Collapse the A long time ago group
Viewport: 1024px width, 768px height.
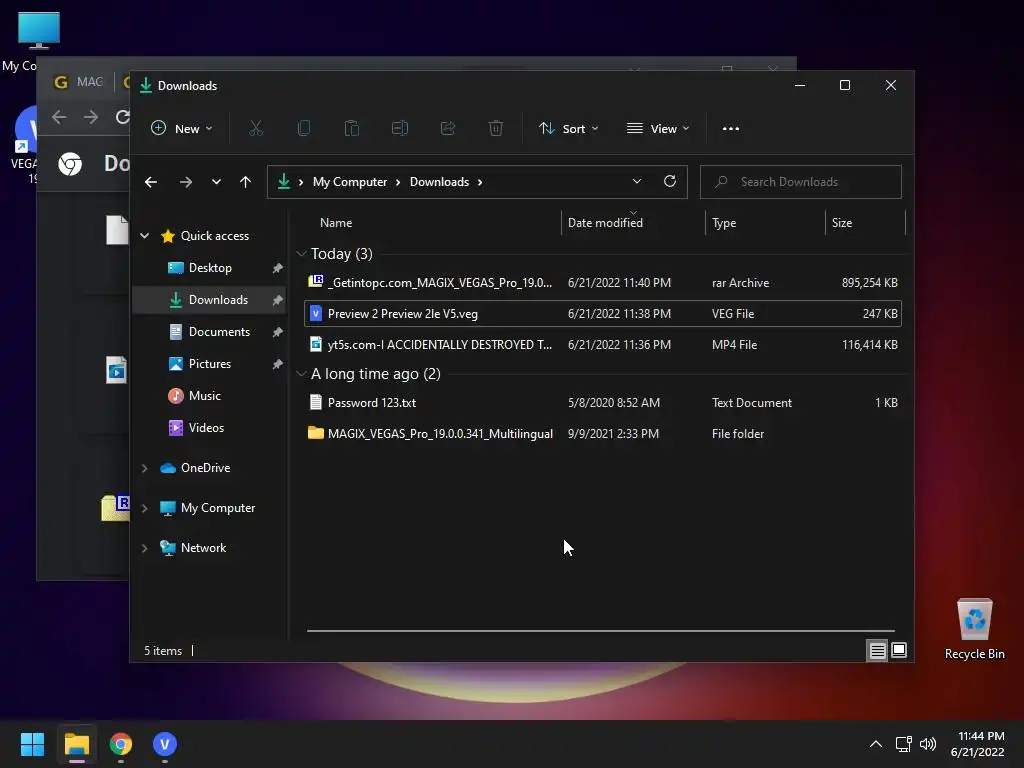(x=301, y=374)
